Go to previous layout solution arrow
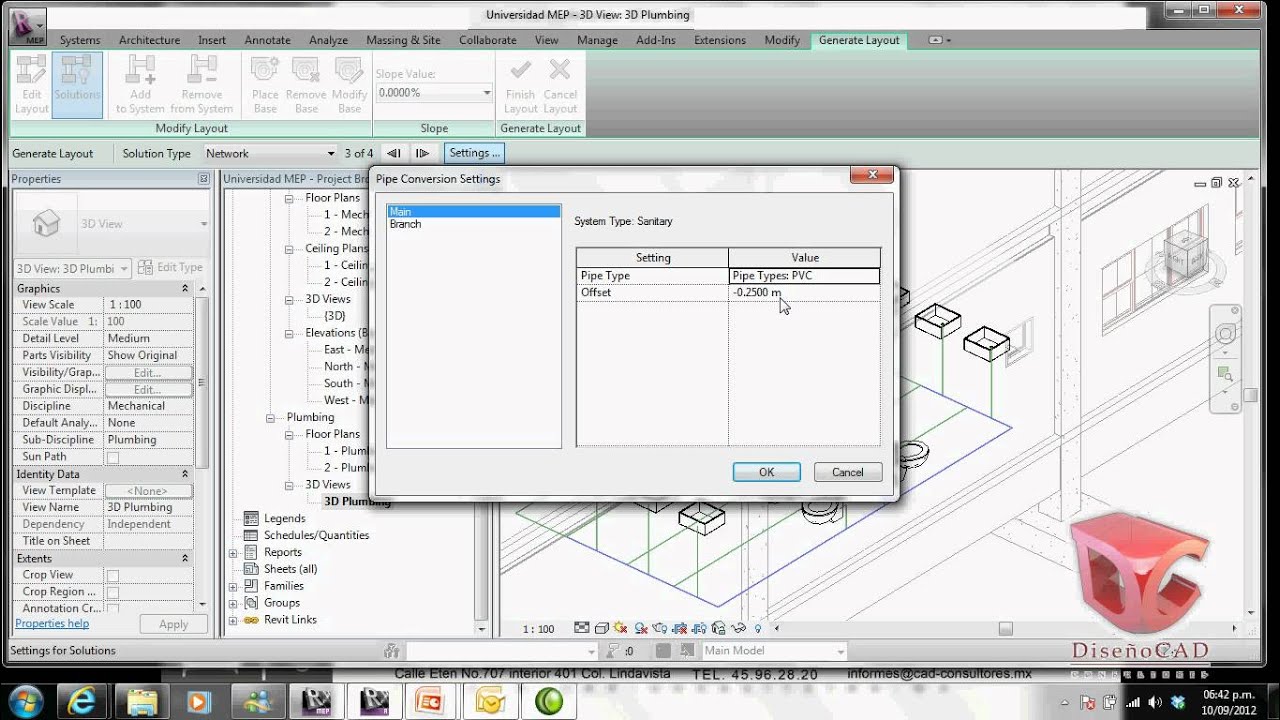This screenshot has height=720, width=1280. (x=394, y=153)
